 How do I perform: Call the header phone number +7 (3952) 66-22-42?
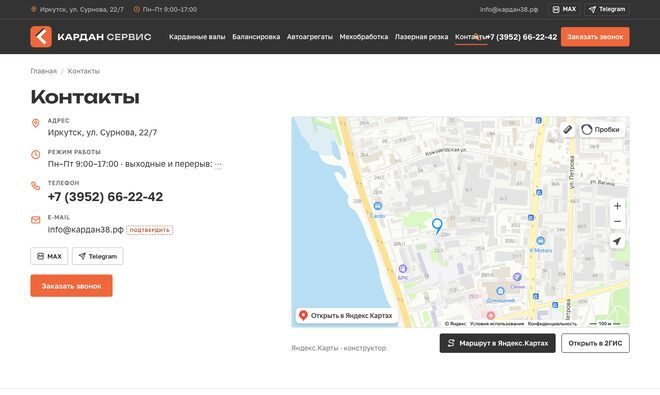pos(522,37)
